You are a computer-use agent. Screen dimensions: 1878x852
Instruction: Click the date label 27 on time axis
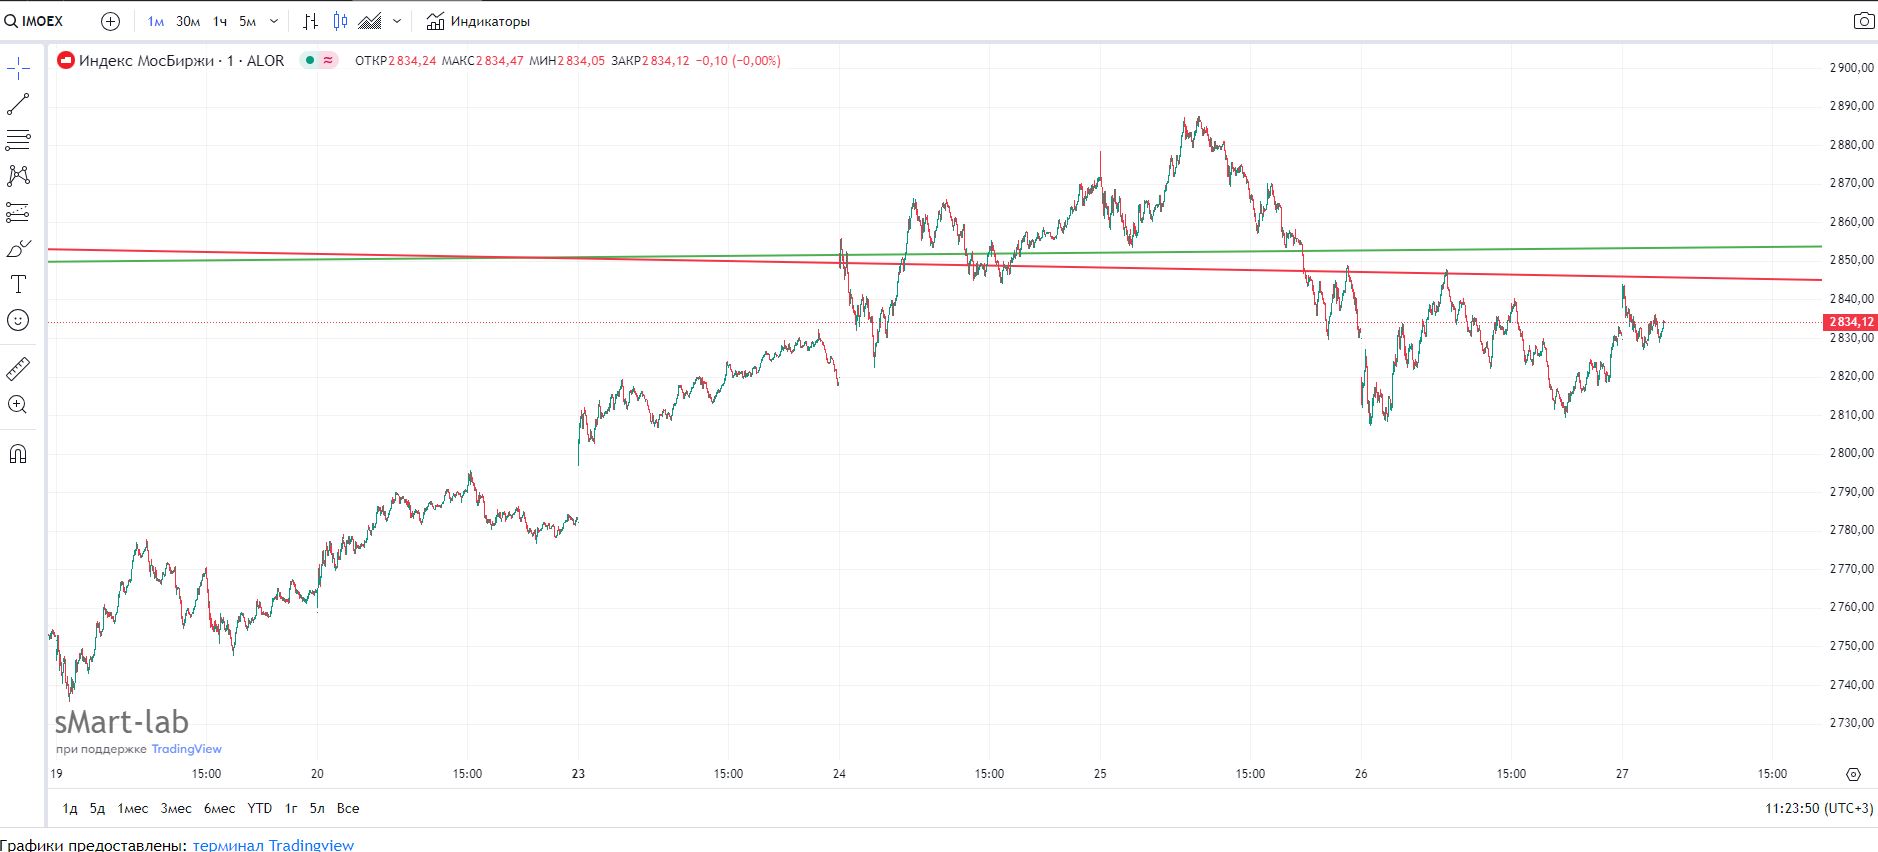1622,774
